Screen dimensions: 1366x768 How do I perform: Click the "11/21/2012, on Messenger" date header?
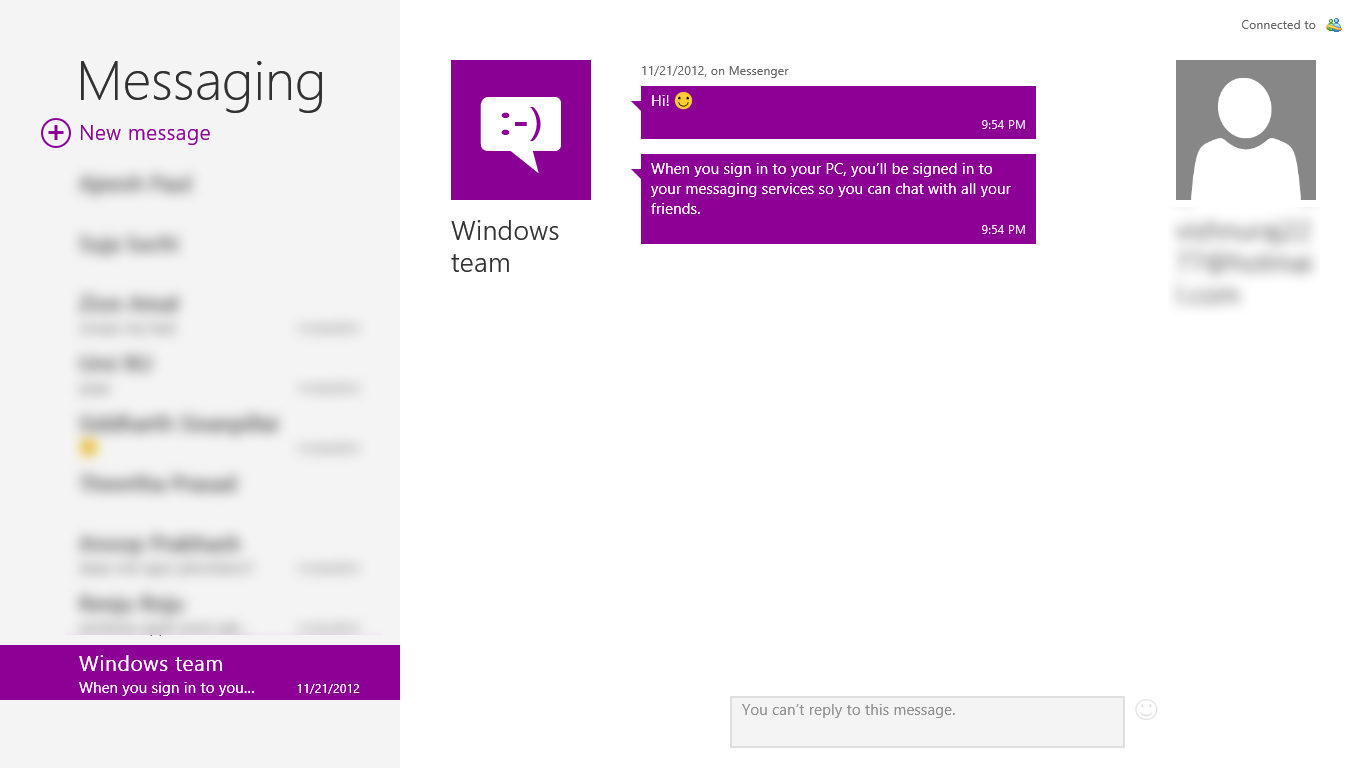click(x=715, y=71)
